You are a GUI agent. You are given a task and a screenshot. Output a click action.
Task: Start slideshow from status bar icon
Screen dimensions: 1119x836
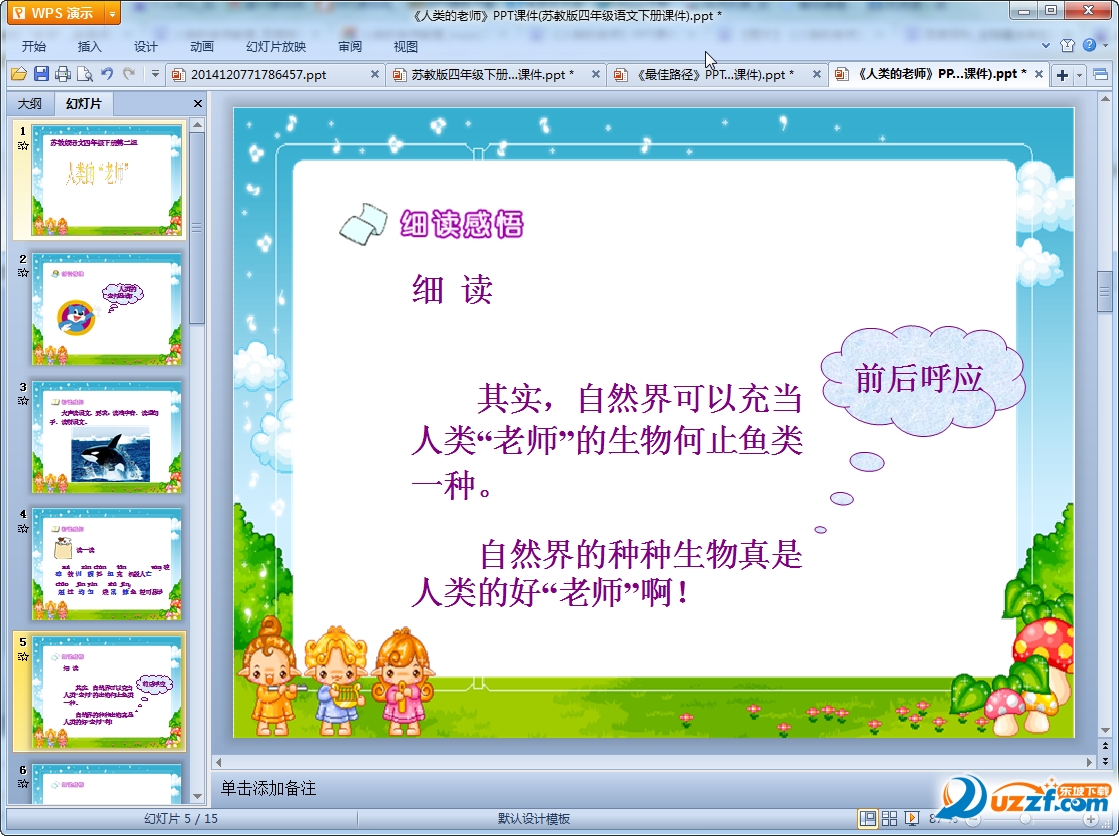(x=911, y=819)
